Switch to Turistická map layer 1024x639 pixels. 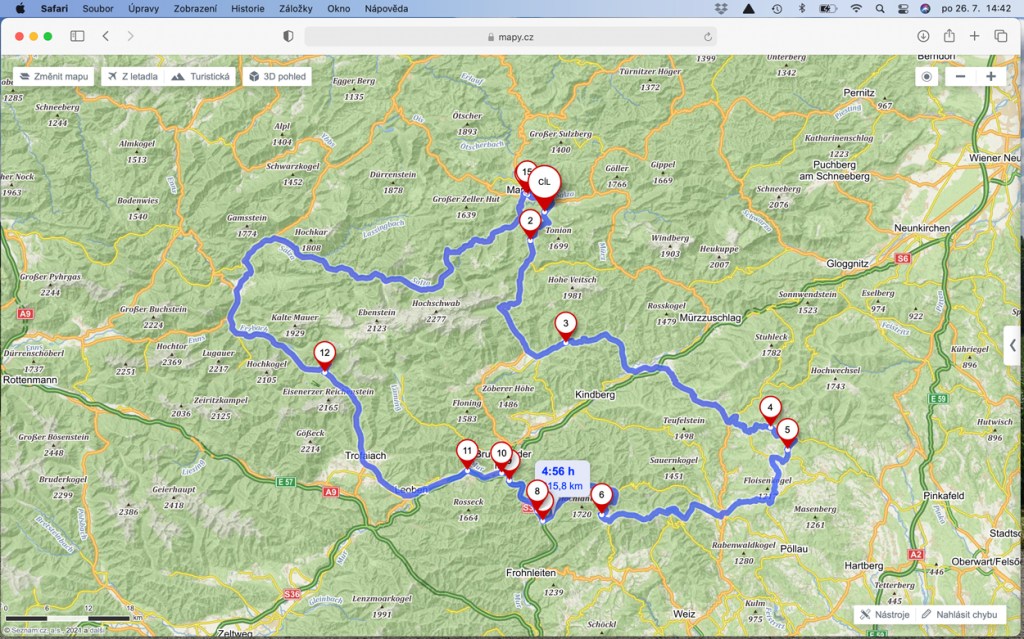click(x=202, y=76)
